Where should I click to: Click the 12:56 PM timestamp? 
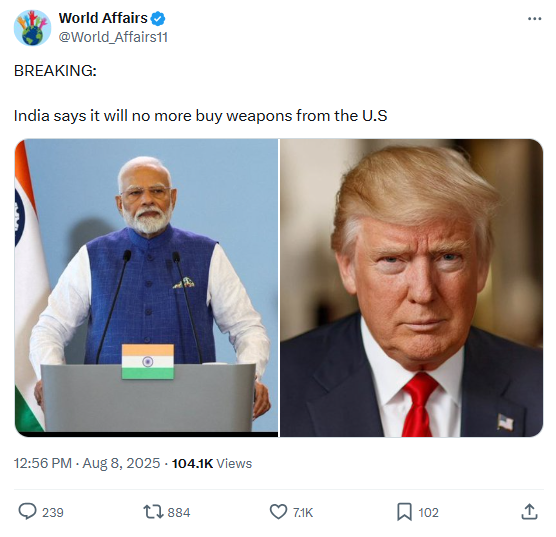(x=43, y=463)
